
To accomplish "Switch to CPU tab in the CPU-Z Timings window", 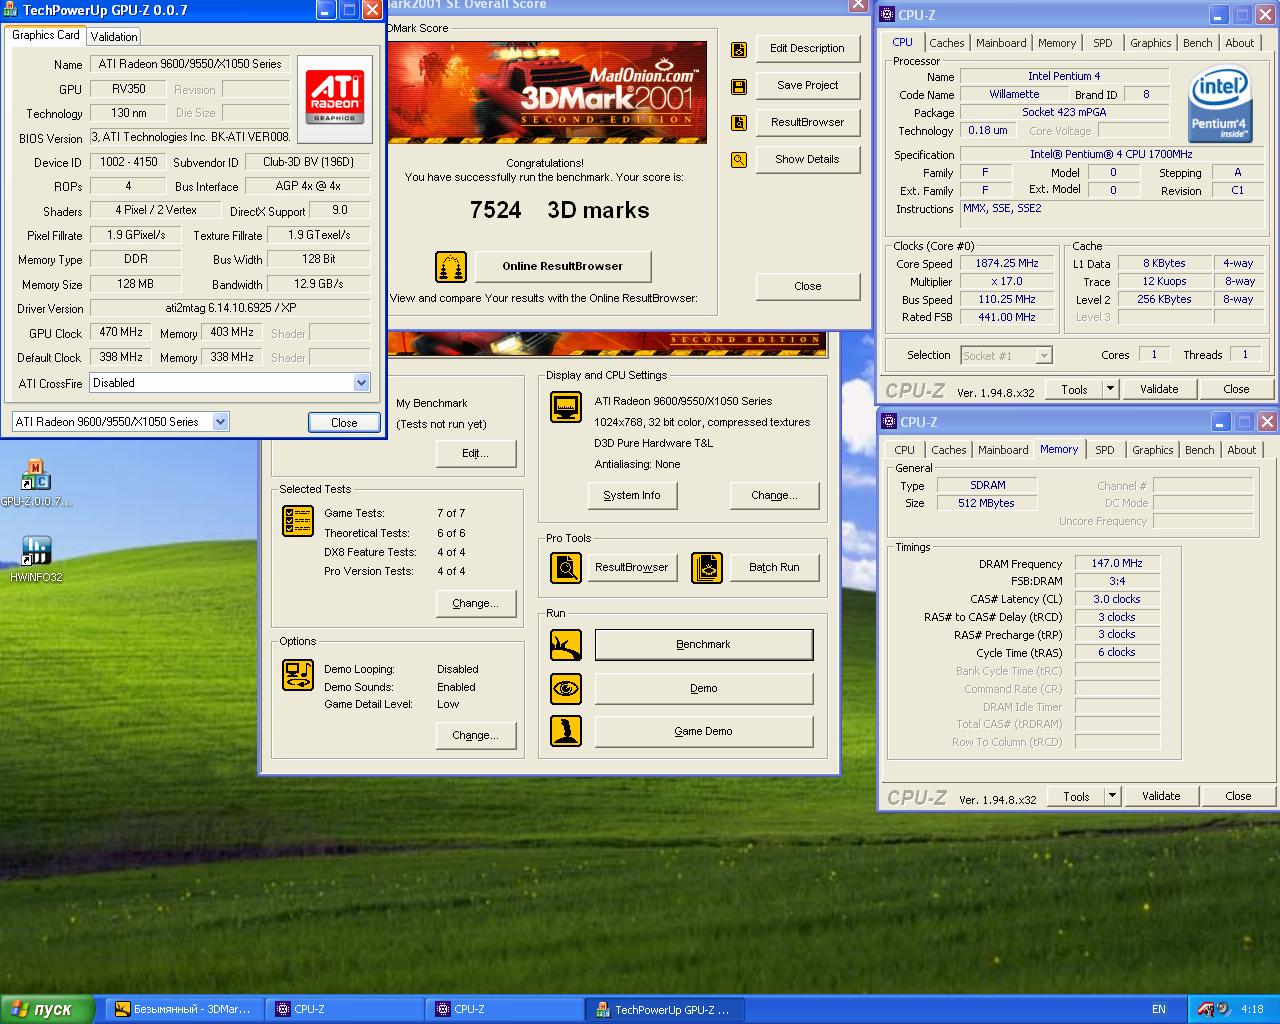I will click(905, 450).
